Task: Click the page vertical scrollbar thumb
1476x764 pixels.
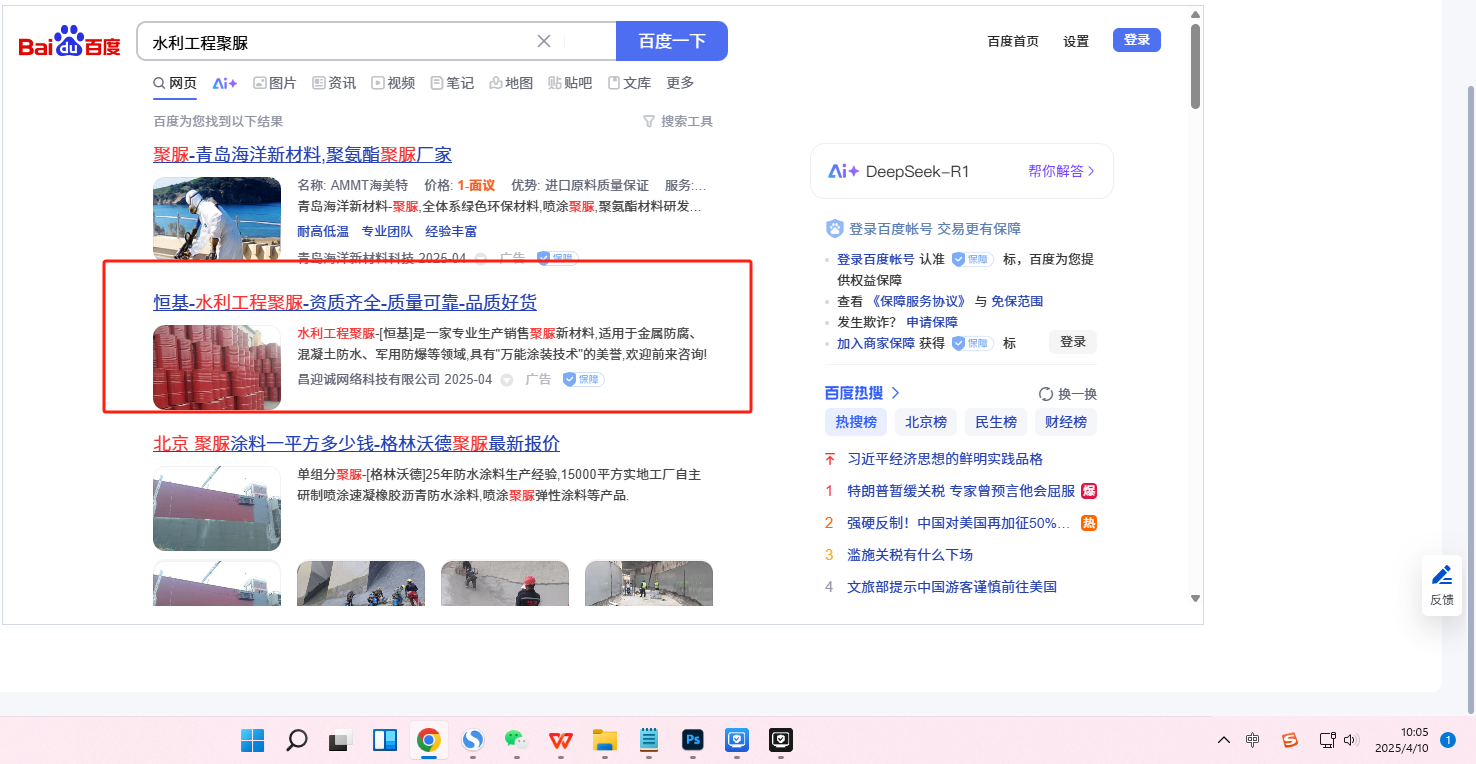Action: click(x=1195, y=65)
